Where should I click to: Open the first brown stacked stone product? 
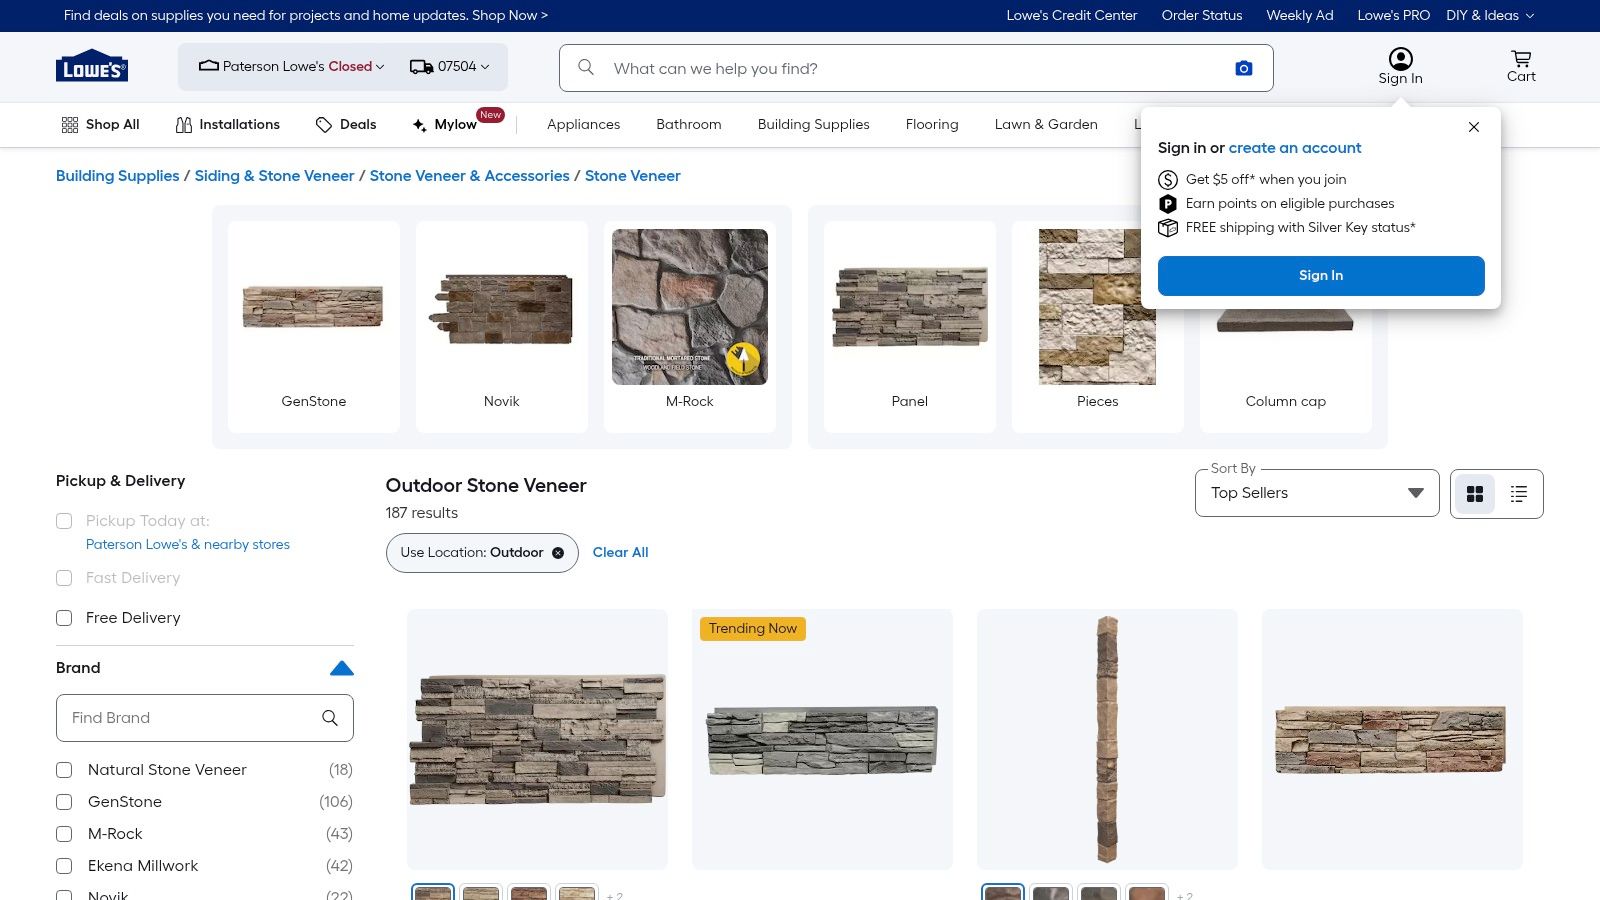pyautogui.click(x=537, y=740)
